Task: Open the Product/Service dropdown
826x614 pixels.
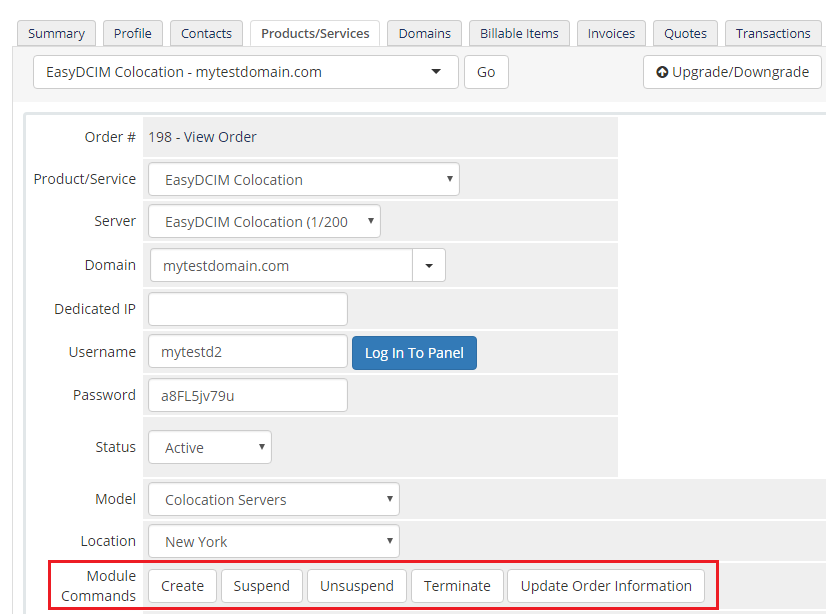Action: point(304,180)
